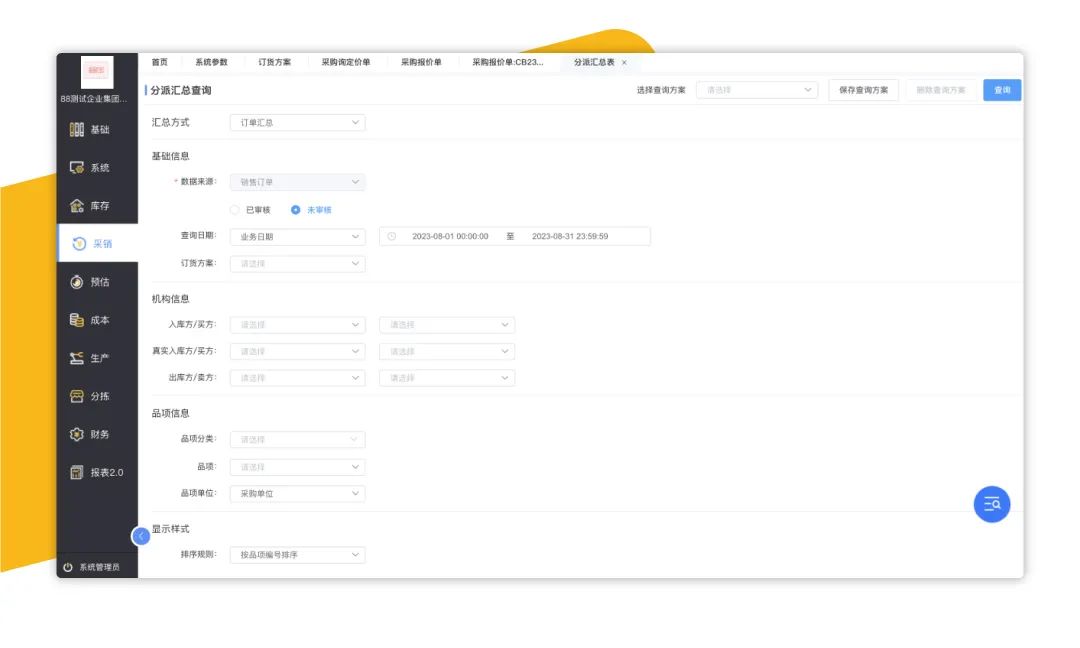Click end date 2023-08-31 23:59:59
This screenshot has width=1080, height=648.
pos(570,236)
